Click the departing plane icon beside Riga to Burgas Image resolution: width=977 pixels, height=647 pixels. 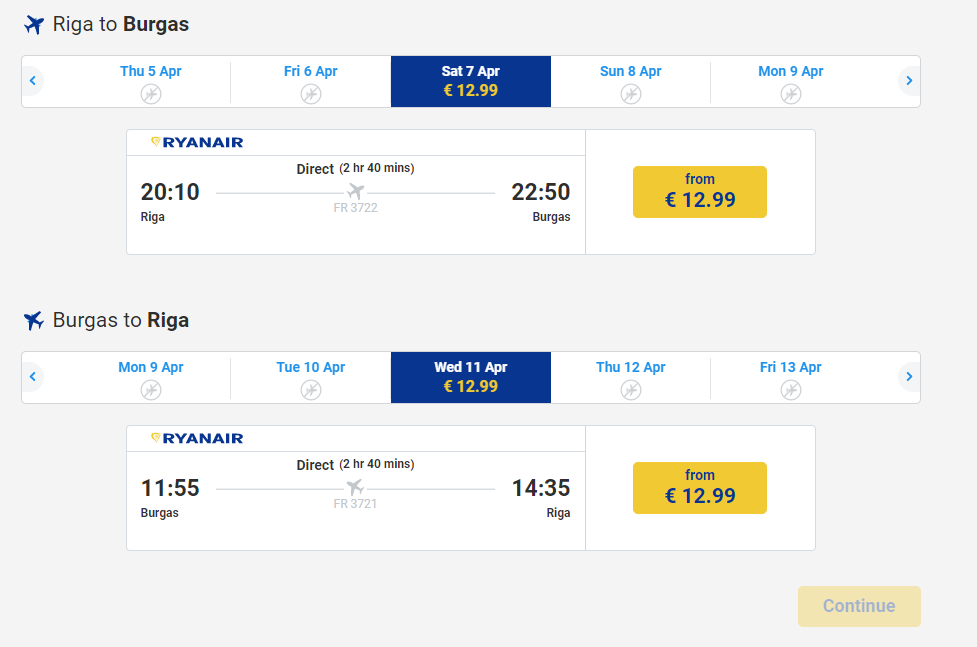pyautogui.click(x=34, y=25)
